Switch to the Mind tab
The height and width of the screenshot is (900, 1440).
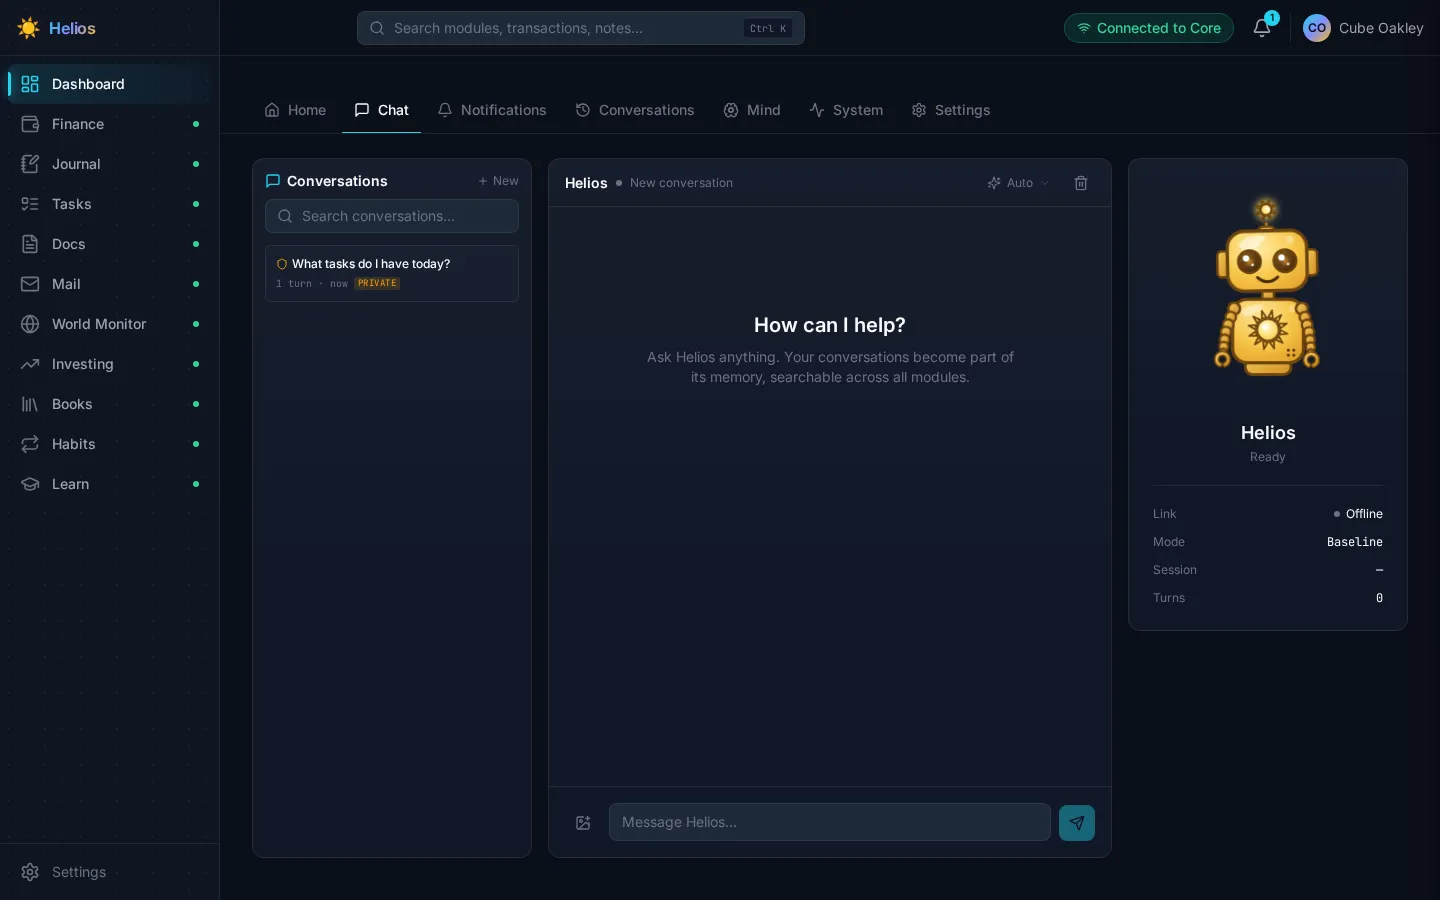click(x=752, y=110)
